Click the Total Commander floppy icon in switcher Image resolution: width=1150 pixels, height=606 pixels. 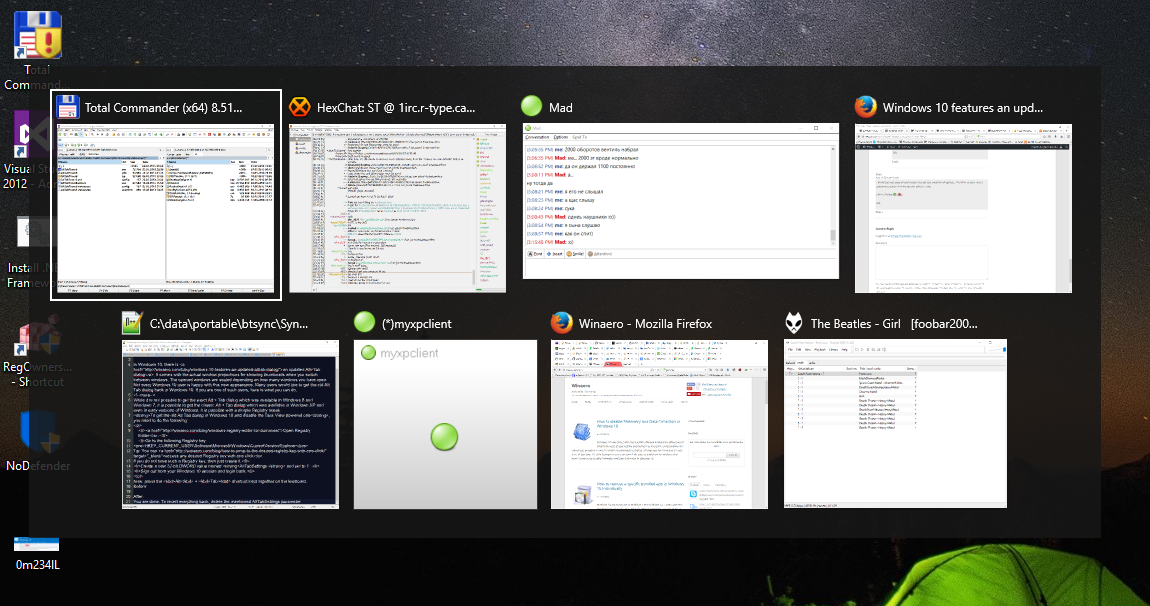pyautogui.click(x=68, y=108)
